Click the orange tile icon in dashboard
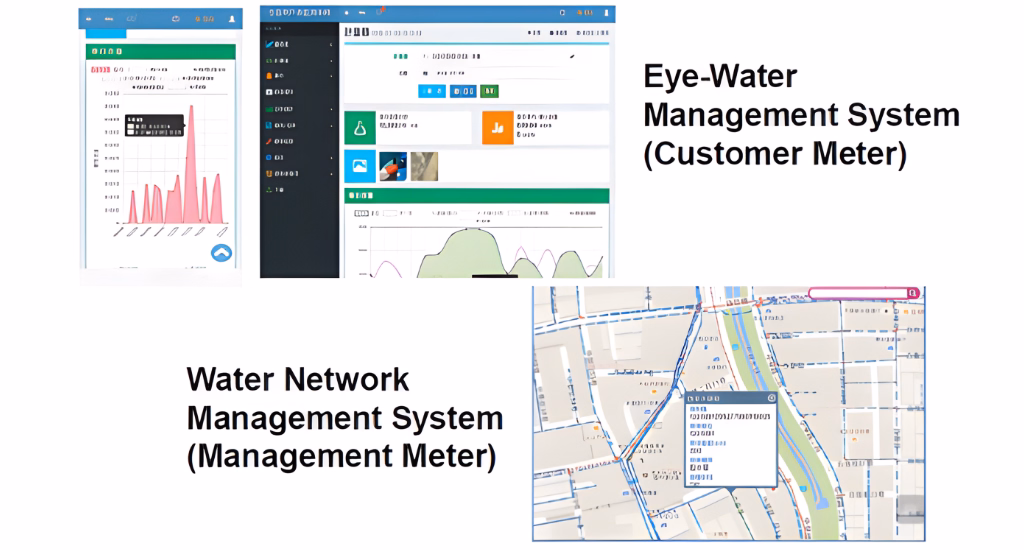Screen dimensions: 1024x550 pyautogui.click(x=498, y=127)
